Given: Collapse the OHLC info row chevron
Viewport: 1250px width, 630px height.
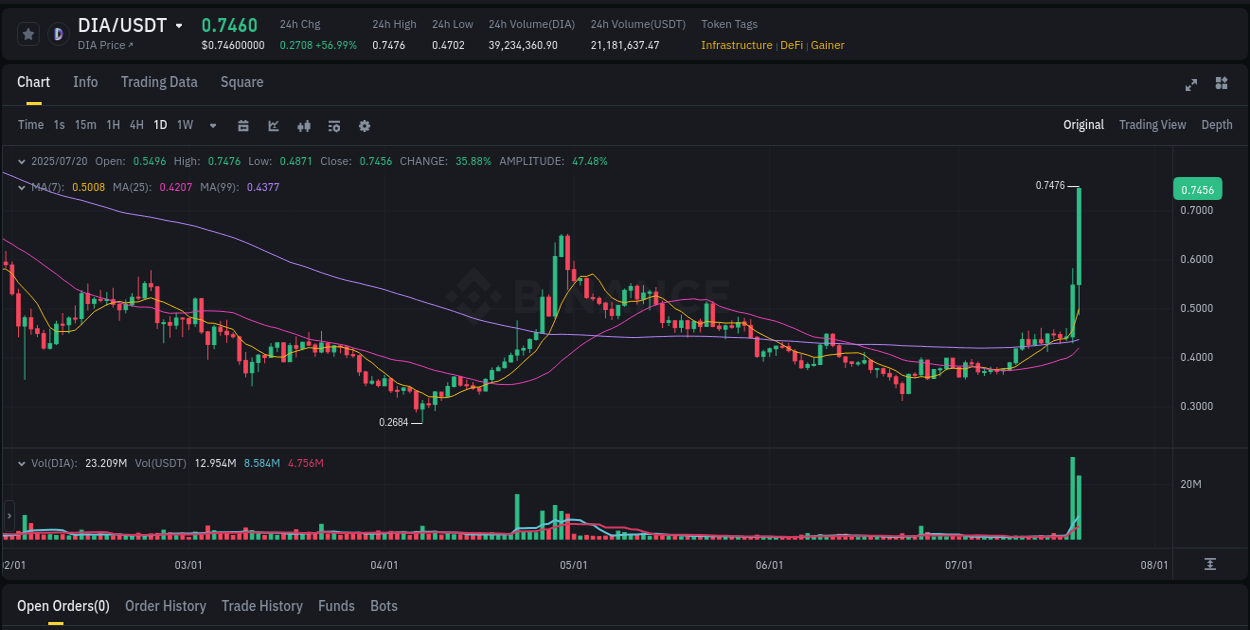Looking at the screenshot, I should coord(21,160).
